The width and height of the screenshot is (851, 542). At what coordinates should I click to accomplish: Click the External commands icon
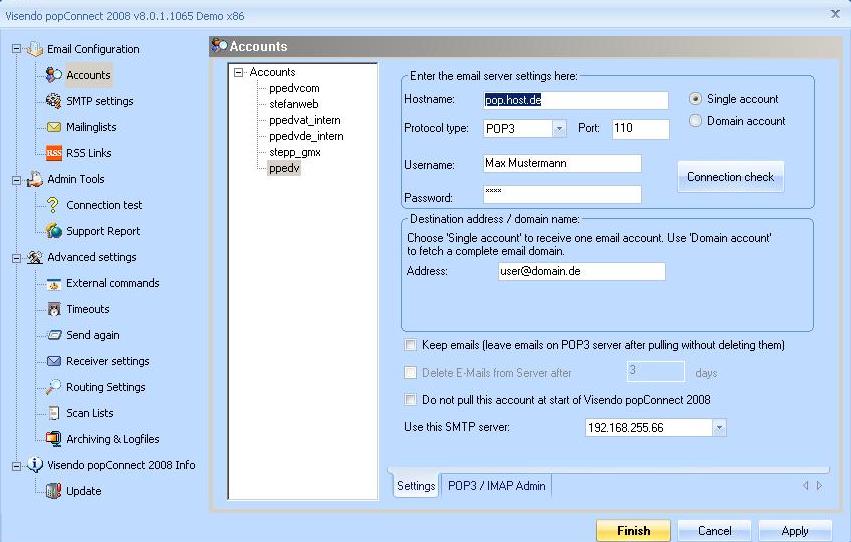tap(53, 283)
